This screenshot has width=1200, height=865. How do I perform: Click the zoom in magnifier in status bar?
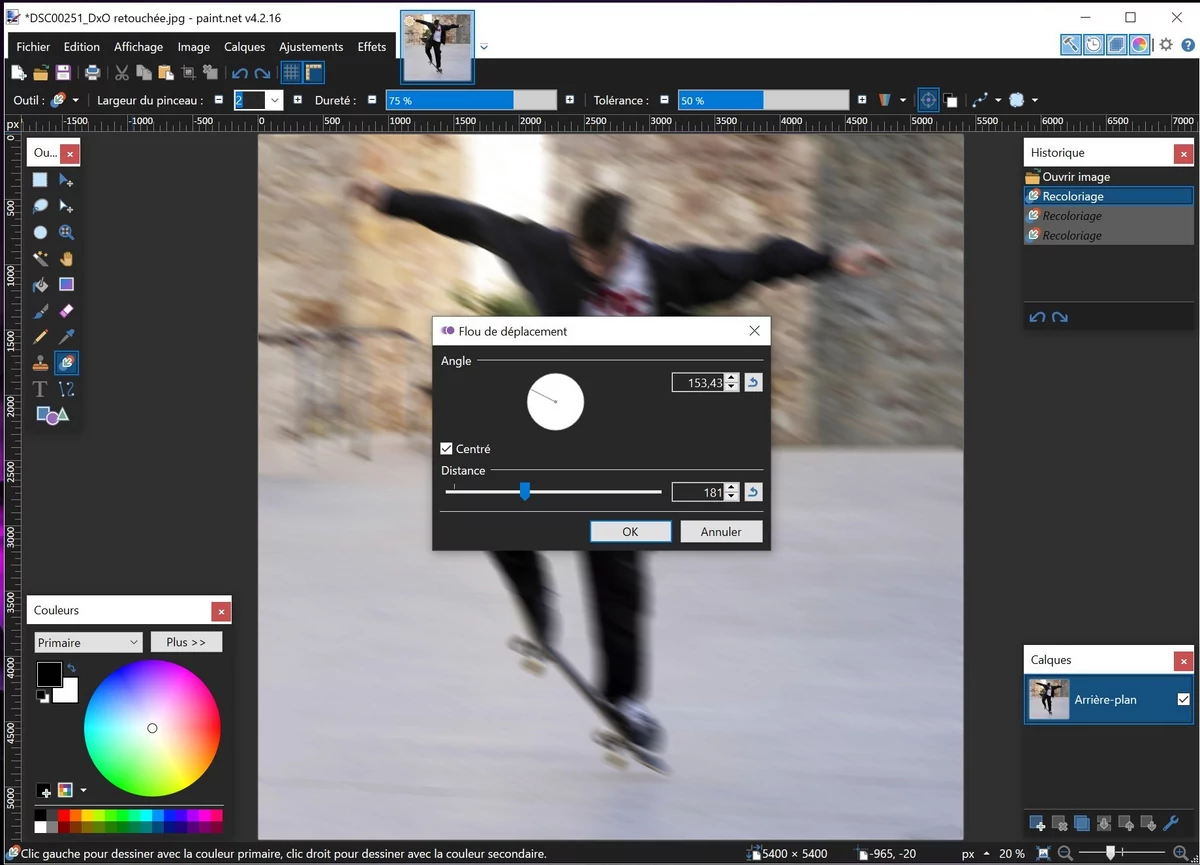coord(1180,854)
